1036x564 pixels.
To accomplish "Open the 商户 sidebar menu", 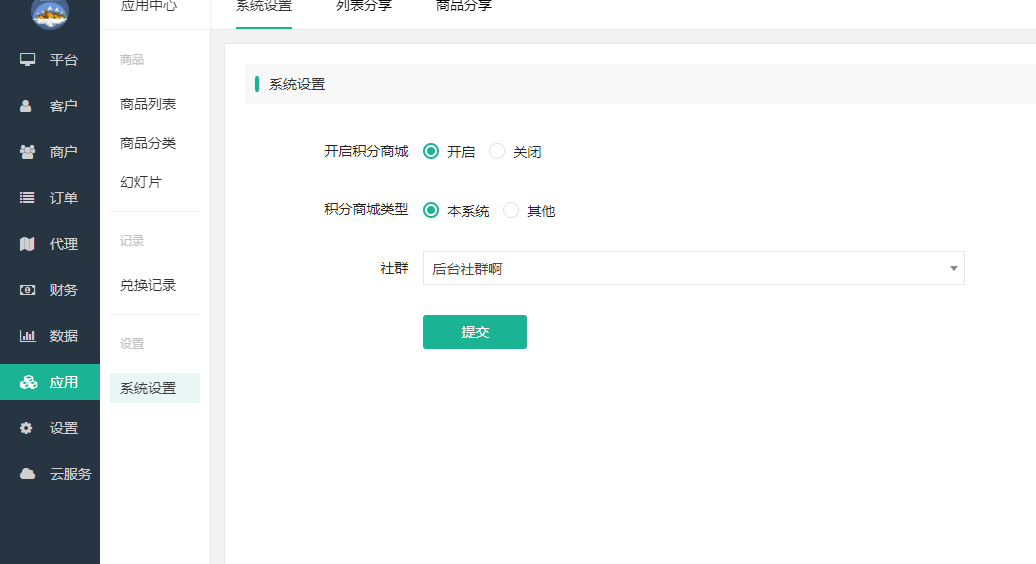I will 50,152.
